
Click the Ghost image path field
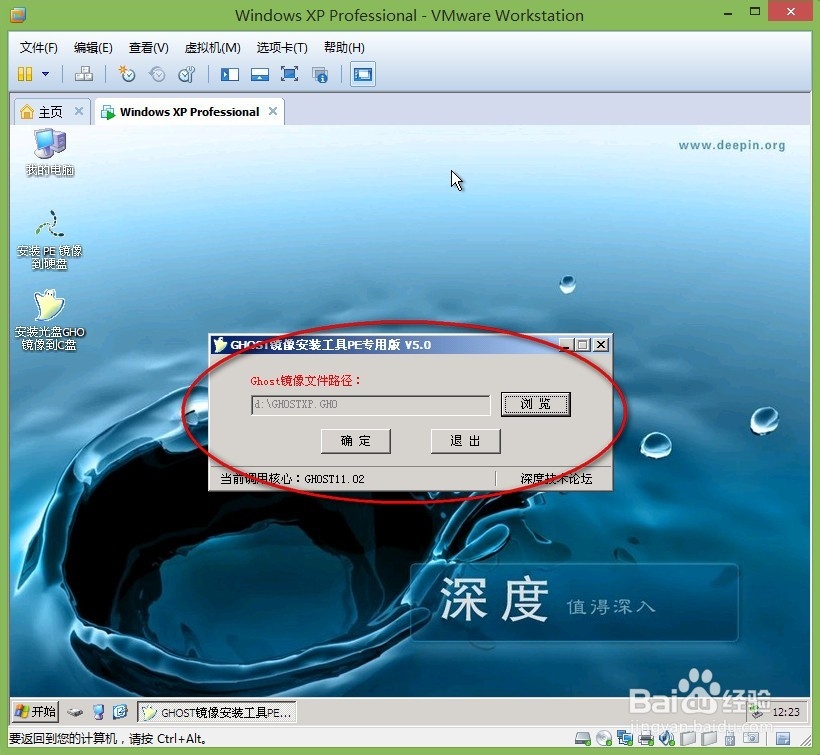coord(371,405)
